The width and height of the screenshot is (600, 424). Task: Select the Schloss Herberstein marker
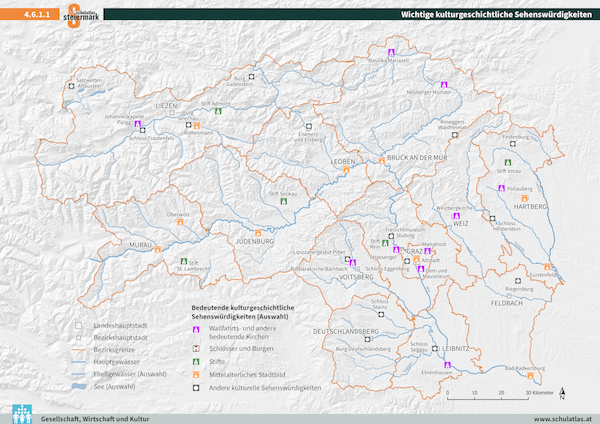coord(492,219)
